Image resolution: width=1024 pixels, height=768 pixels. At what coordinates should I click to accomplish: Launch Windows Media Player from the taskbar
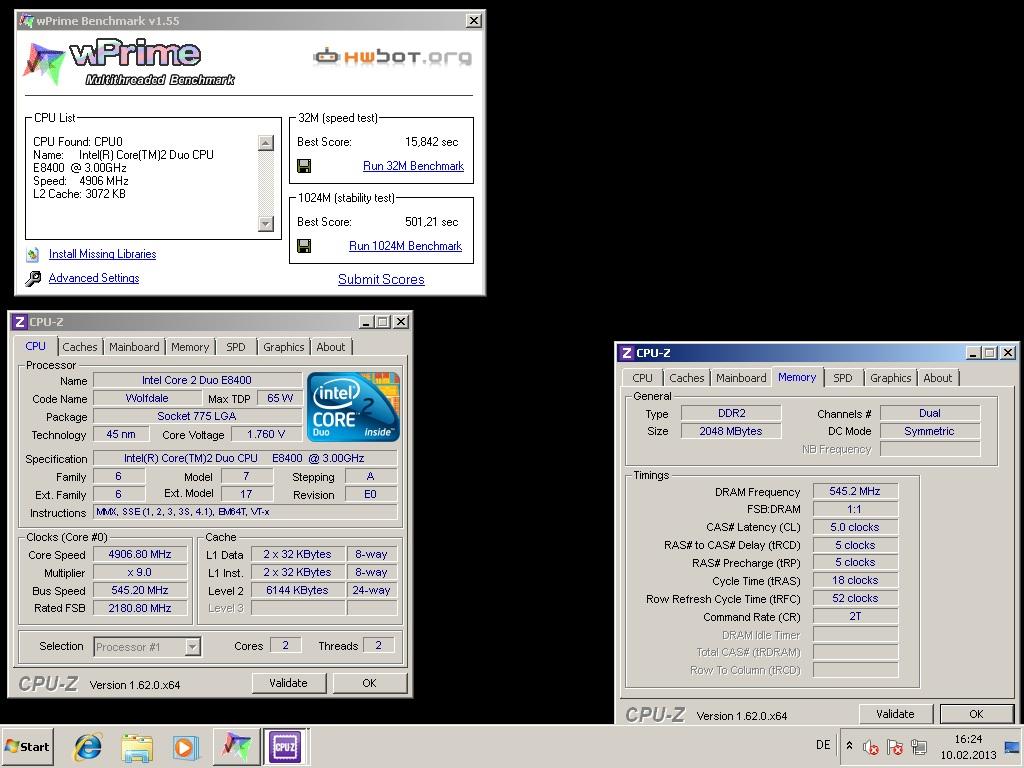[x=185, y=746]
